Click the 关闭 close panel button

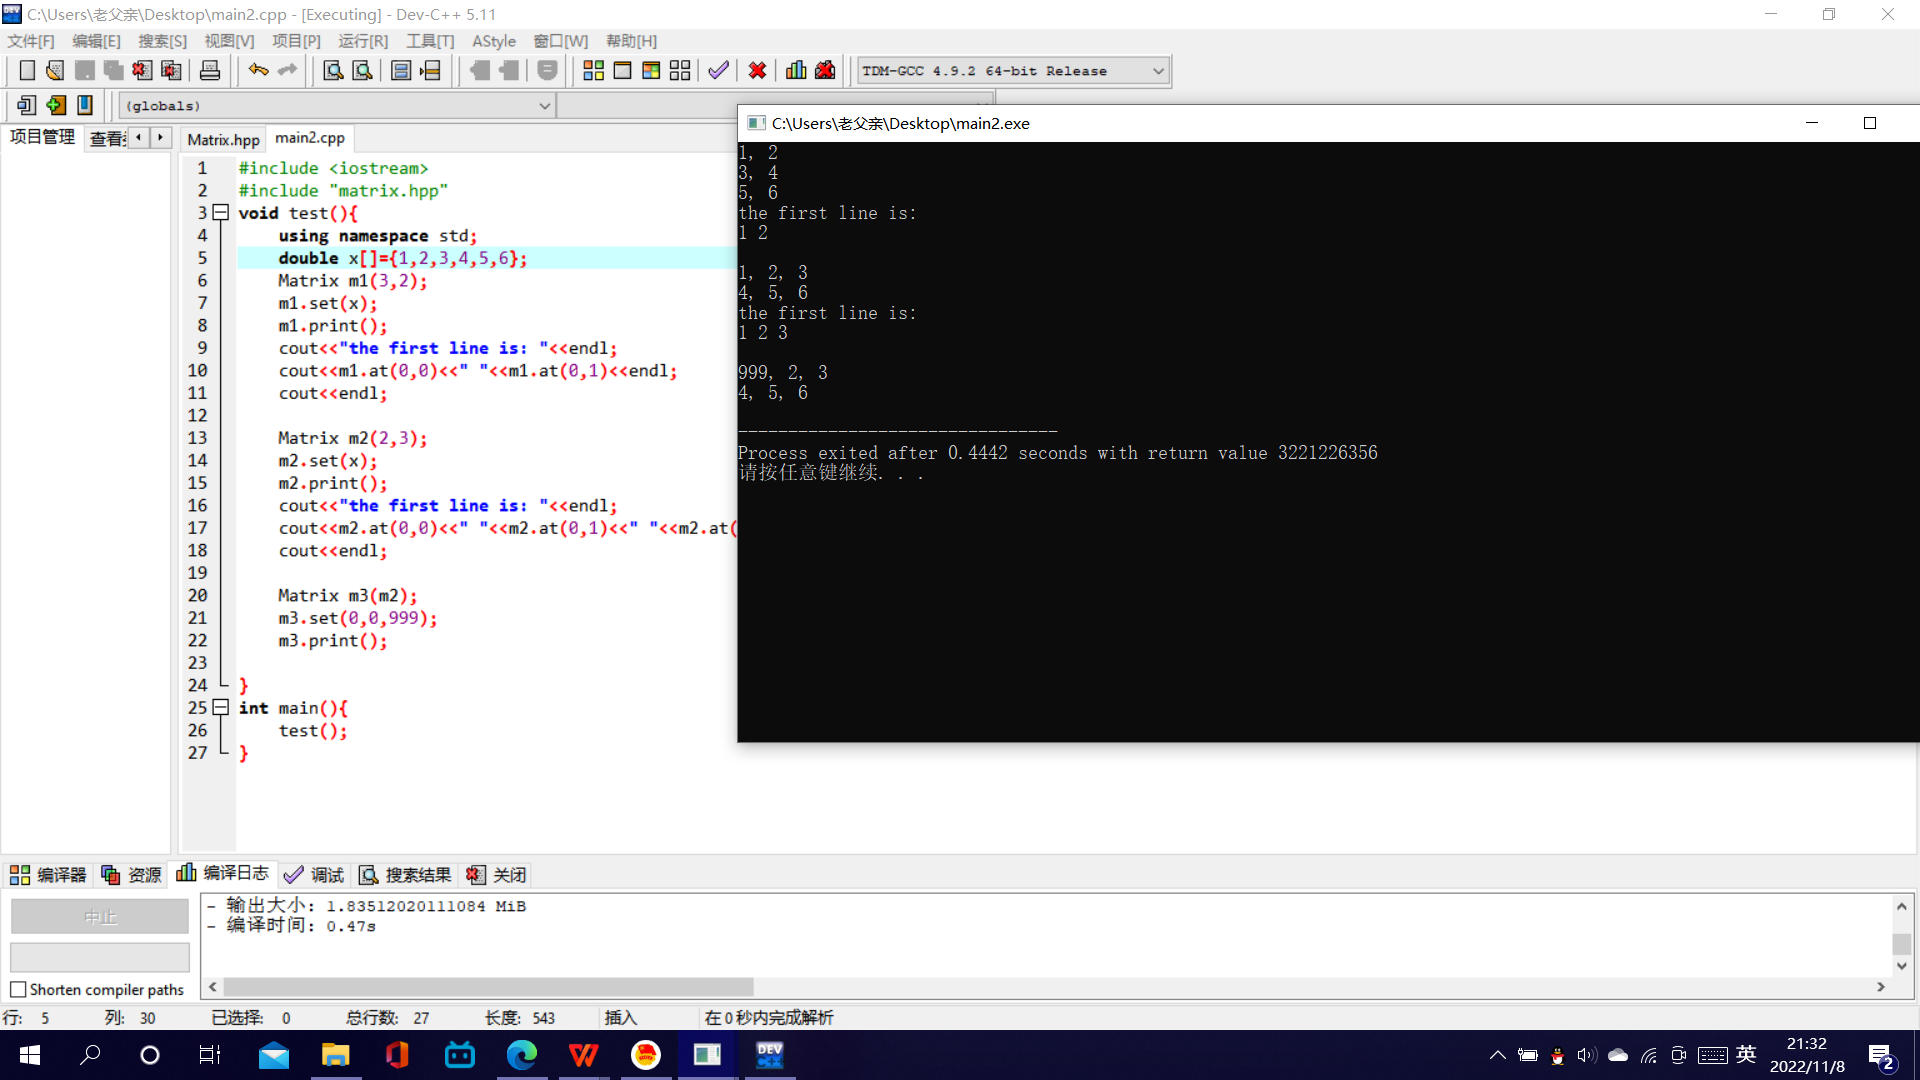pos(497,875)
